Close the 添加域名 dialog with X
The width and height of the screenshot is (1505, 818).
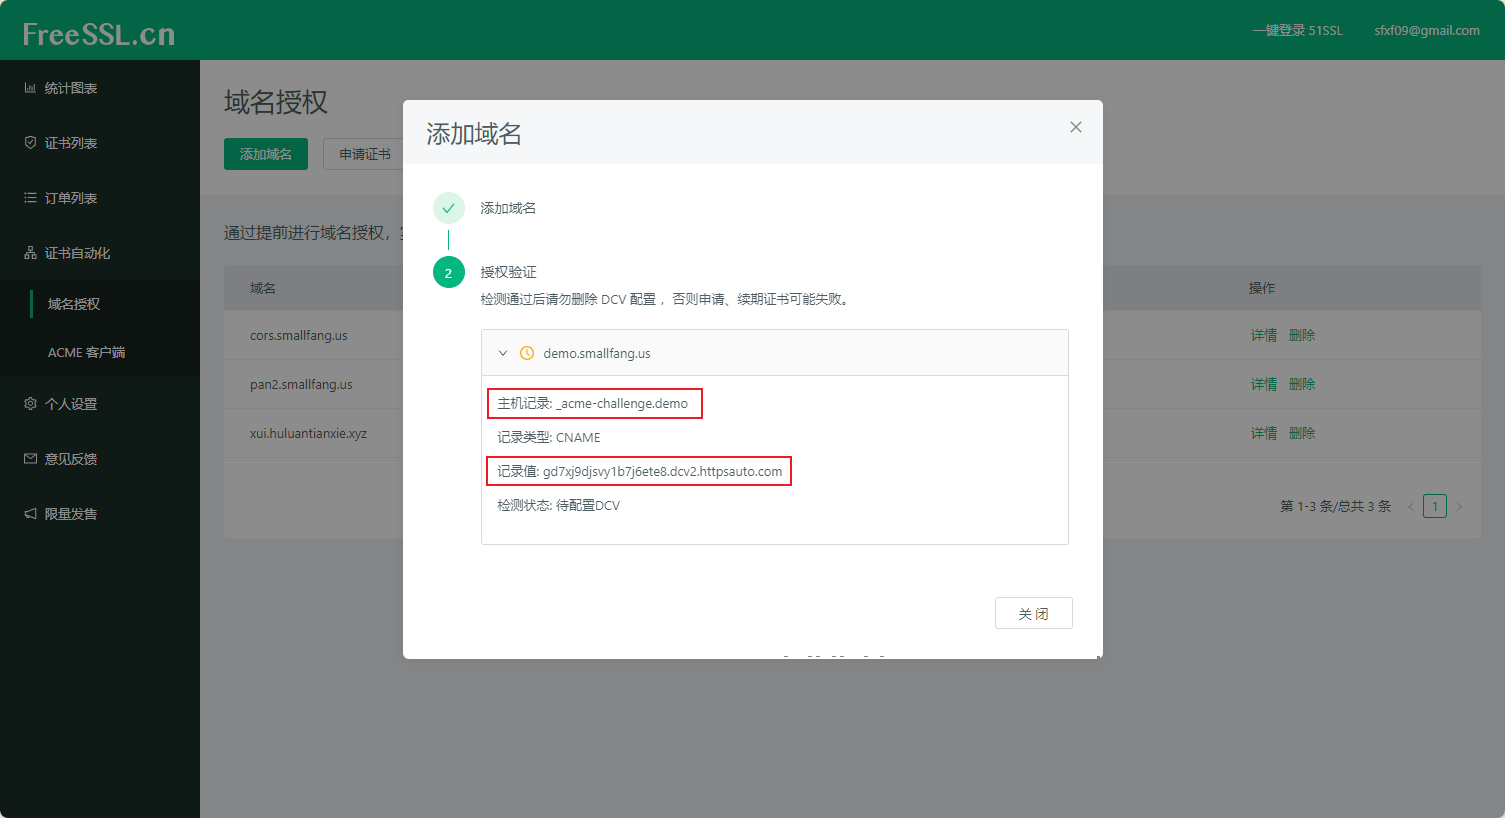[1076, 127]
